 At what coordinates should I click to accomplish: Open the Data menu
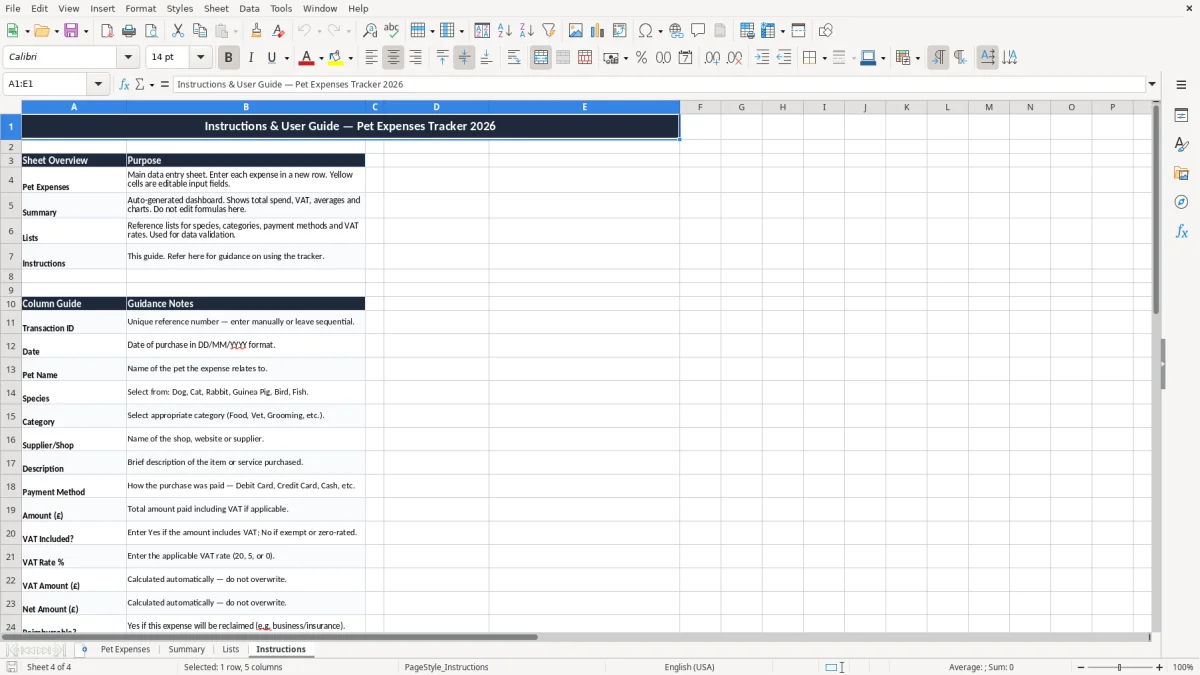coord(249,8)
